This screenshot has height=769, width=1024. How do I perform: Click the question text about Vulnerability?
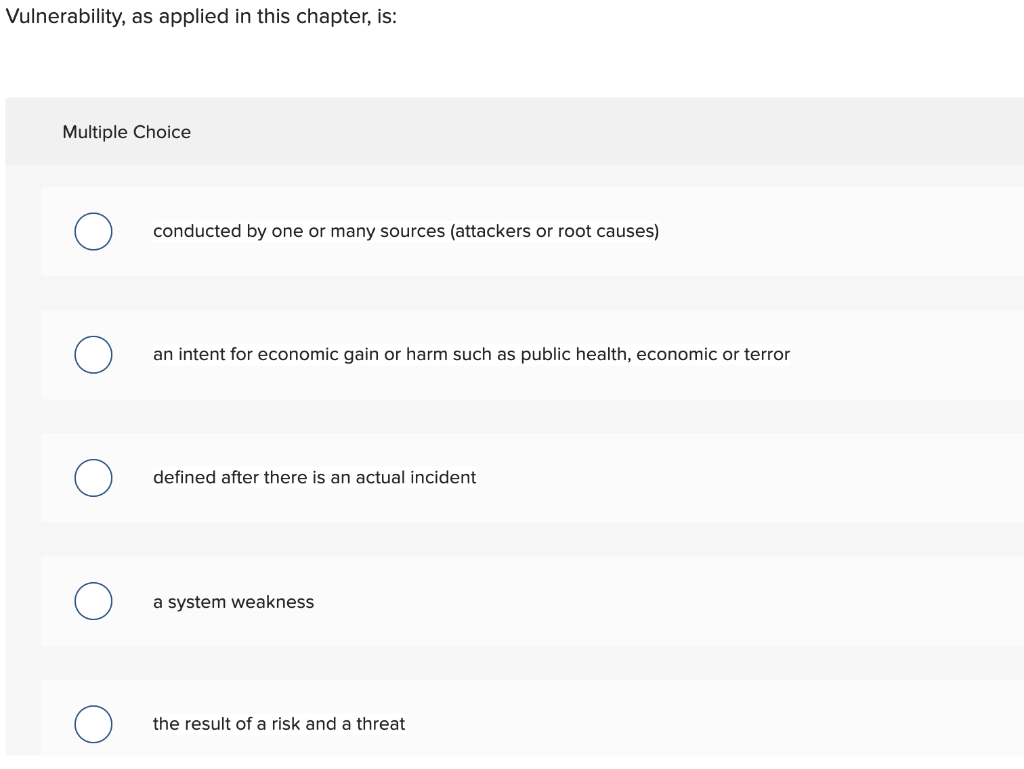pos(198,16)
